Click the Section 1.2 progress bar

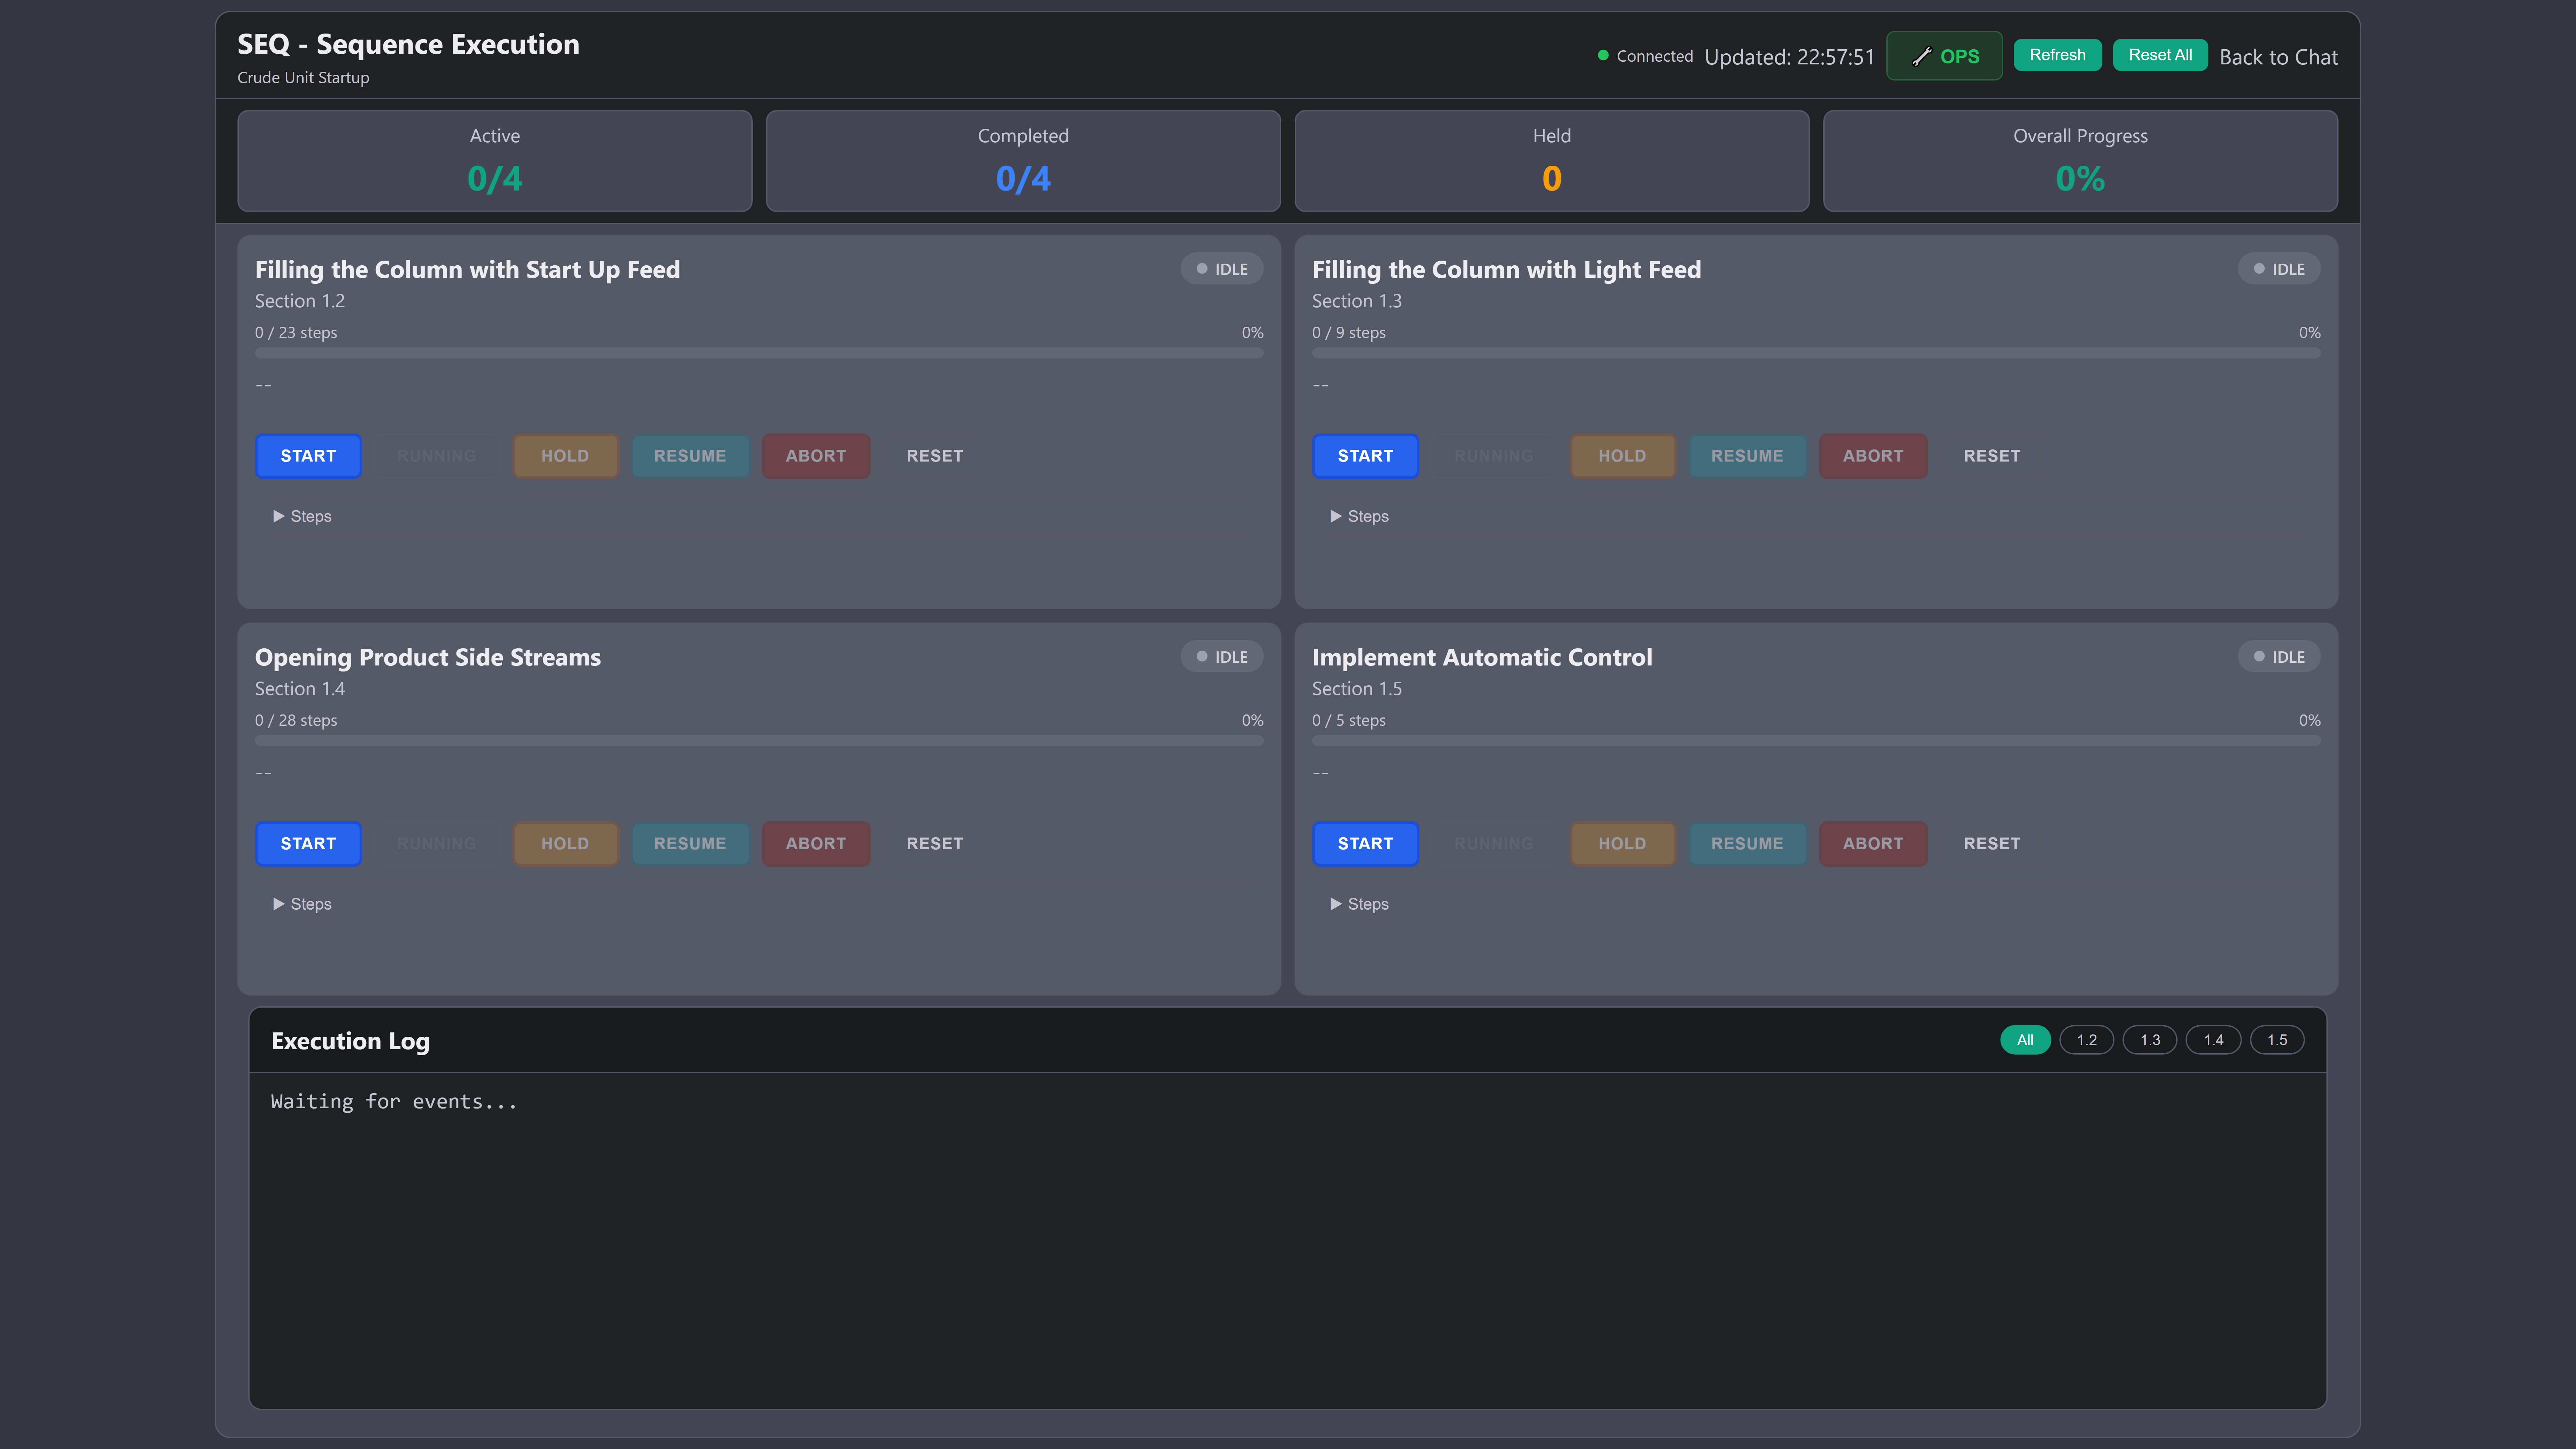pos(759,353)
